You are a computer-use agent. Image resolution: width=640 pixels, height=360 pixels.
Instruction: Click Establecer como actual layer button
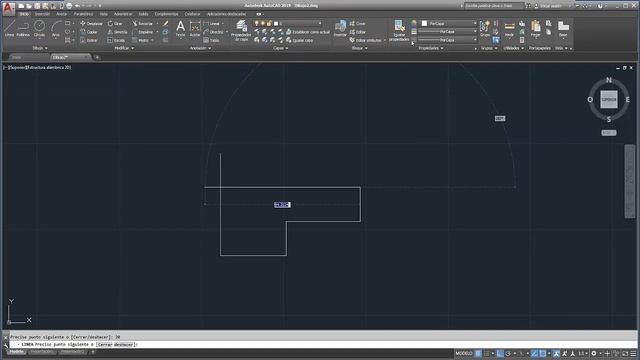(x=308, y=32)
